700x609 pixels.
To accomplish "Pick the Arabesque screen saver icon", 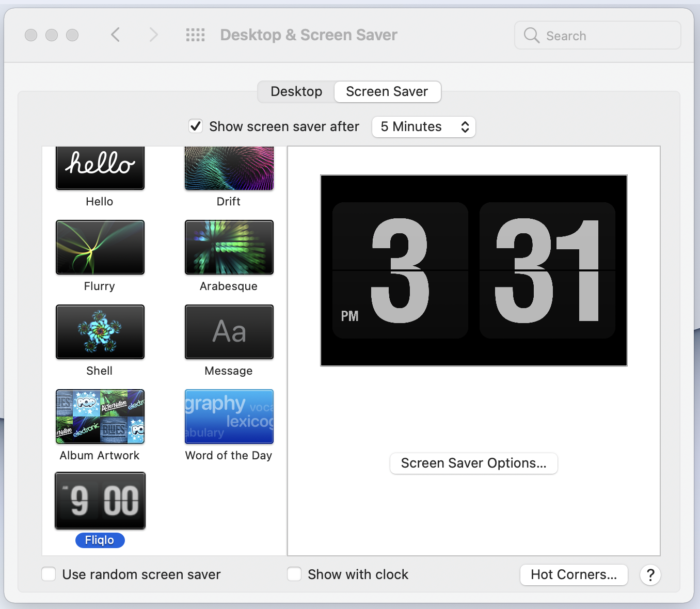I will coord(229,247).
